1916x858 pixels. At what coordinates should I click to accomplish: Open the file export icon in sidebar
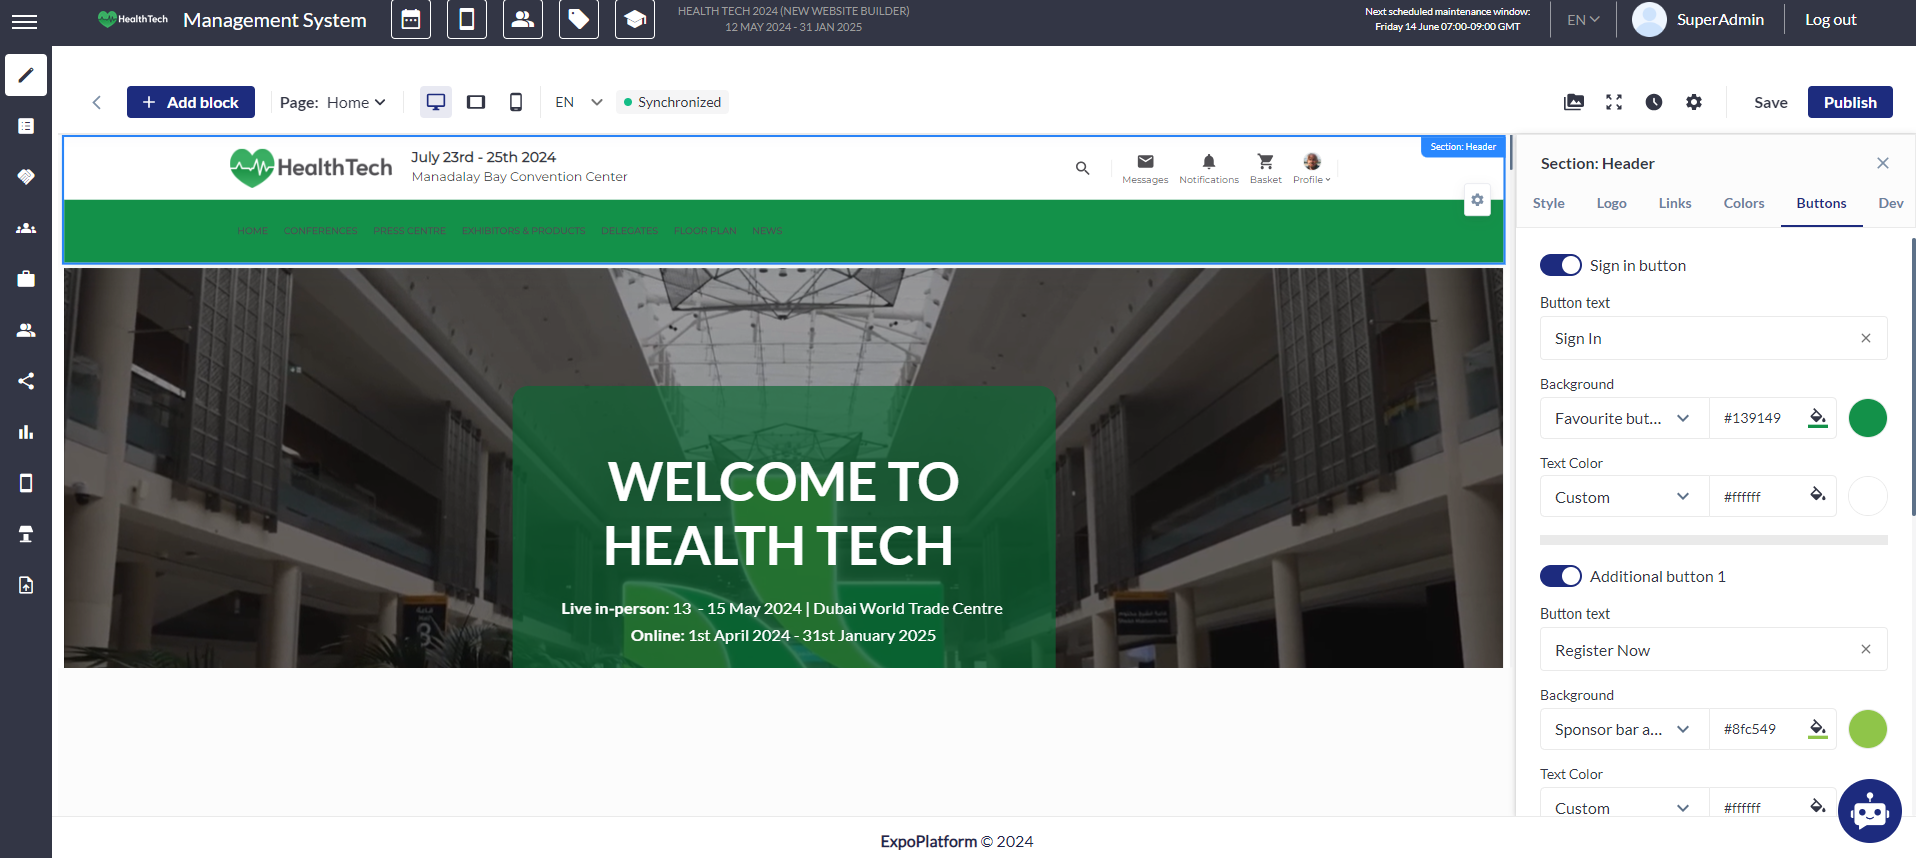click(x=26, y=585)
